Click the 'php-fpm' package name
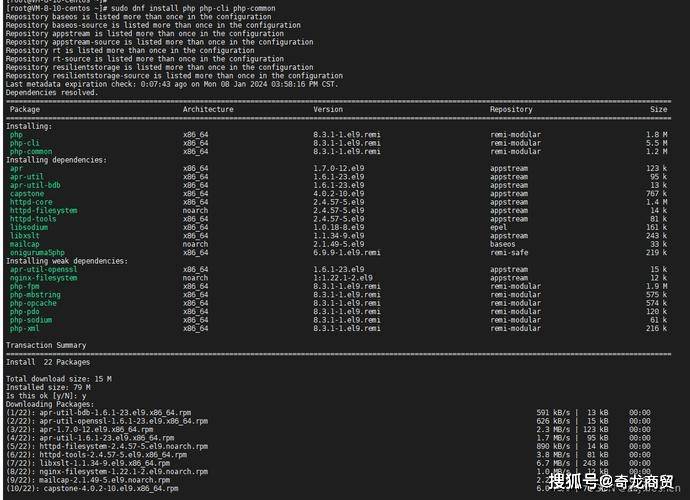690x500 pixels. [25, 286]
